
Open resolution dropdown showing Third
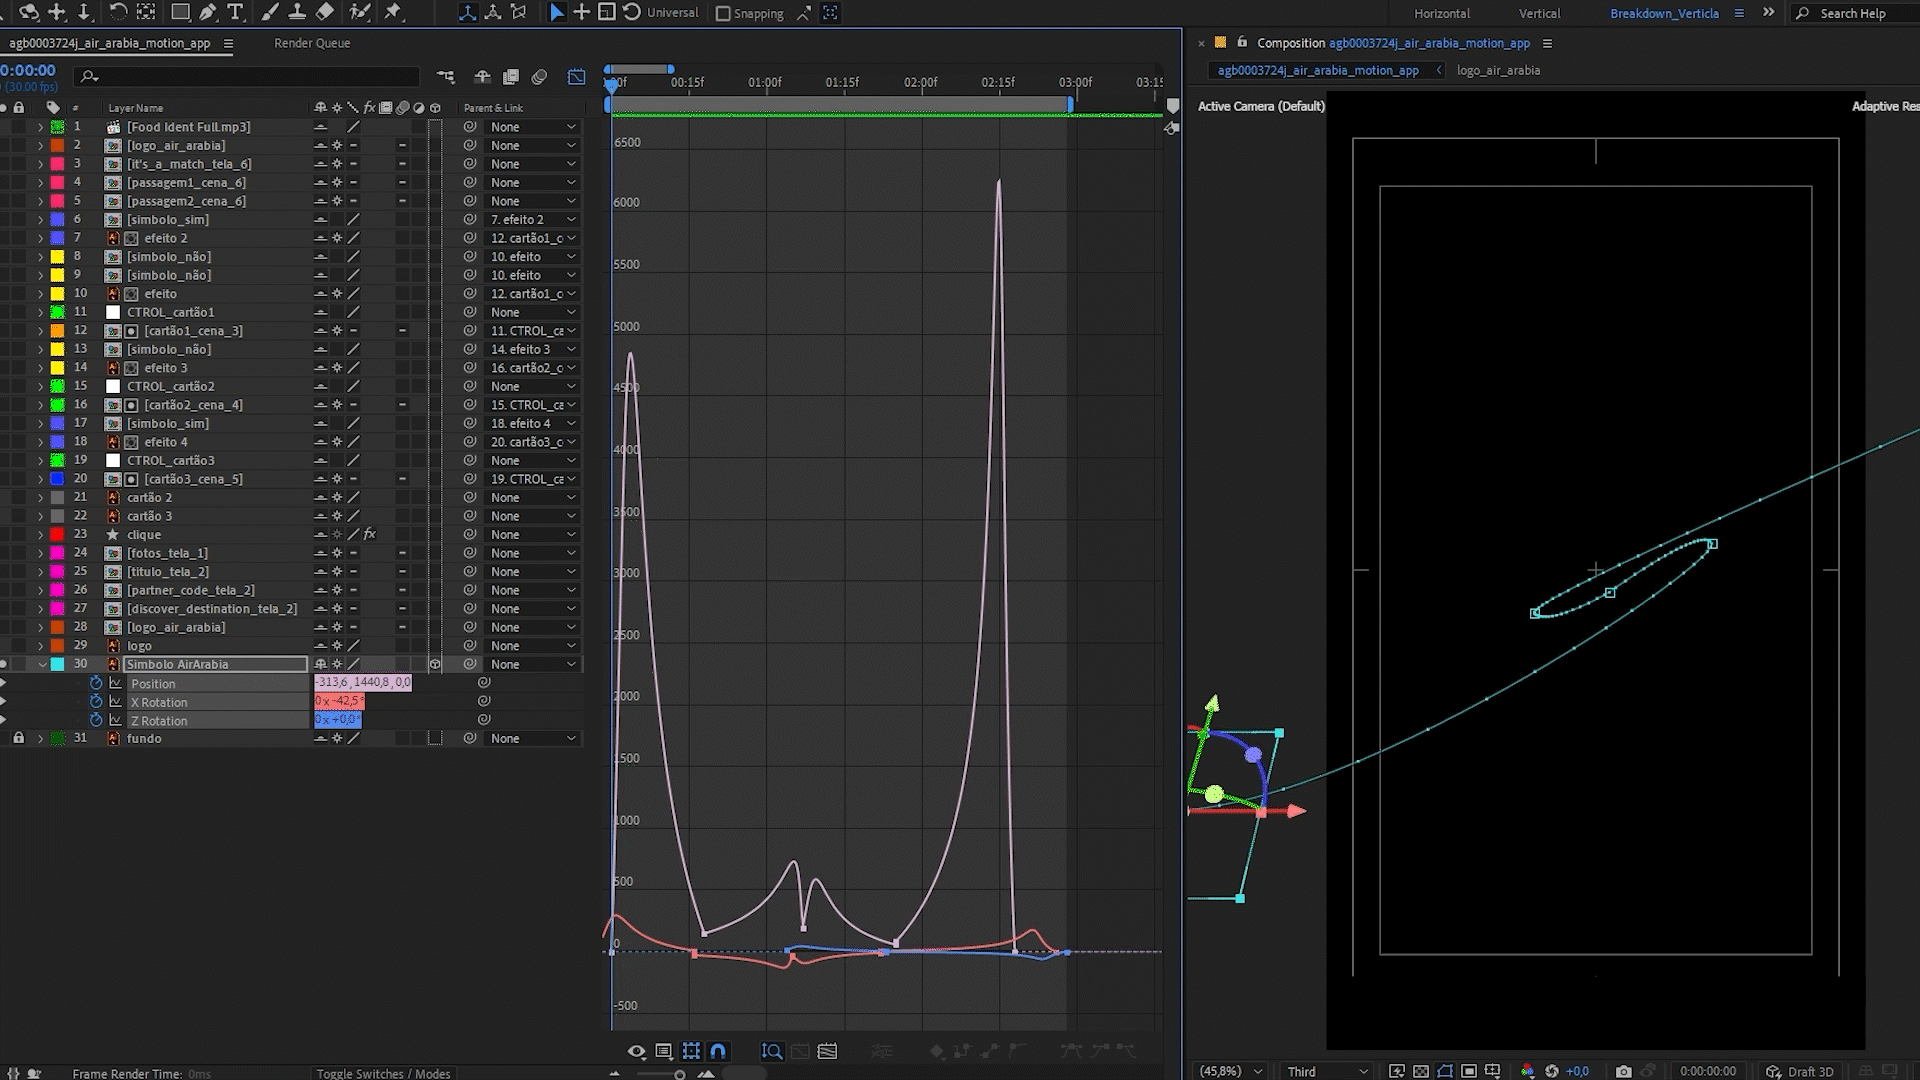tap(1327, 1071)
